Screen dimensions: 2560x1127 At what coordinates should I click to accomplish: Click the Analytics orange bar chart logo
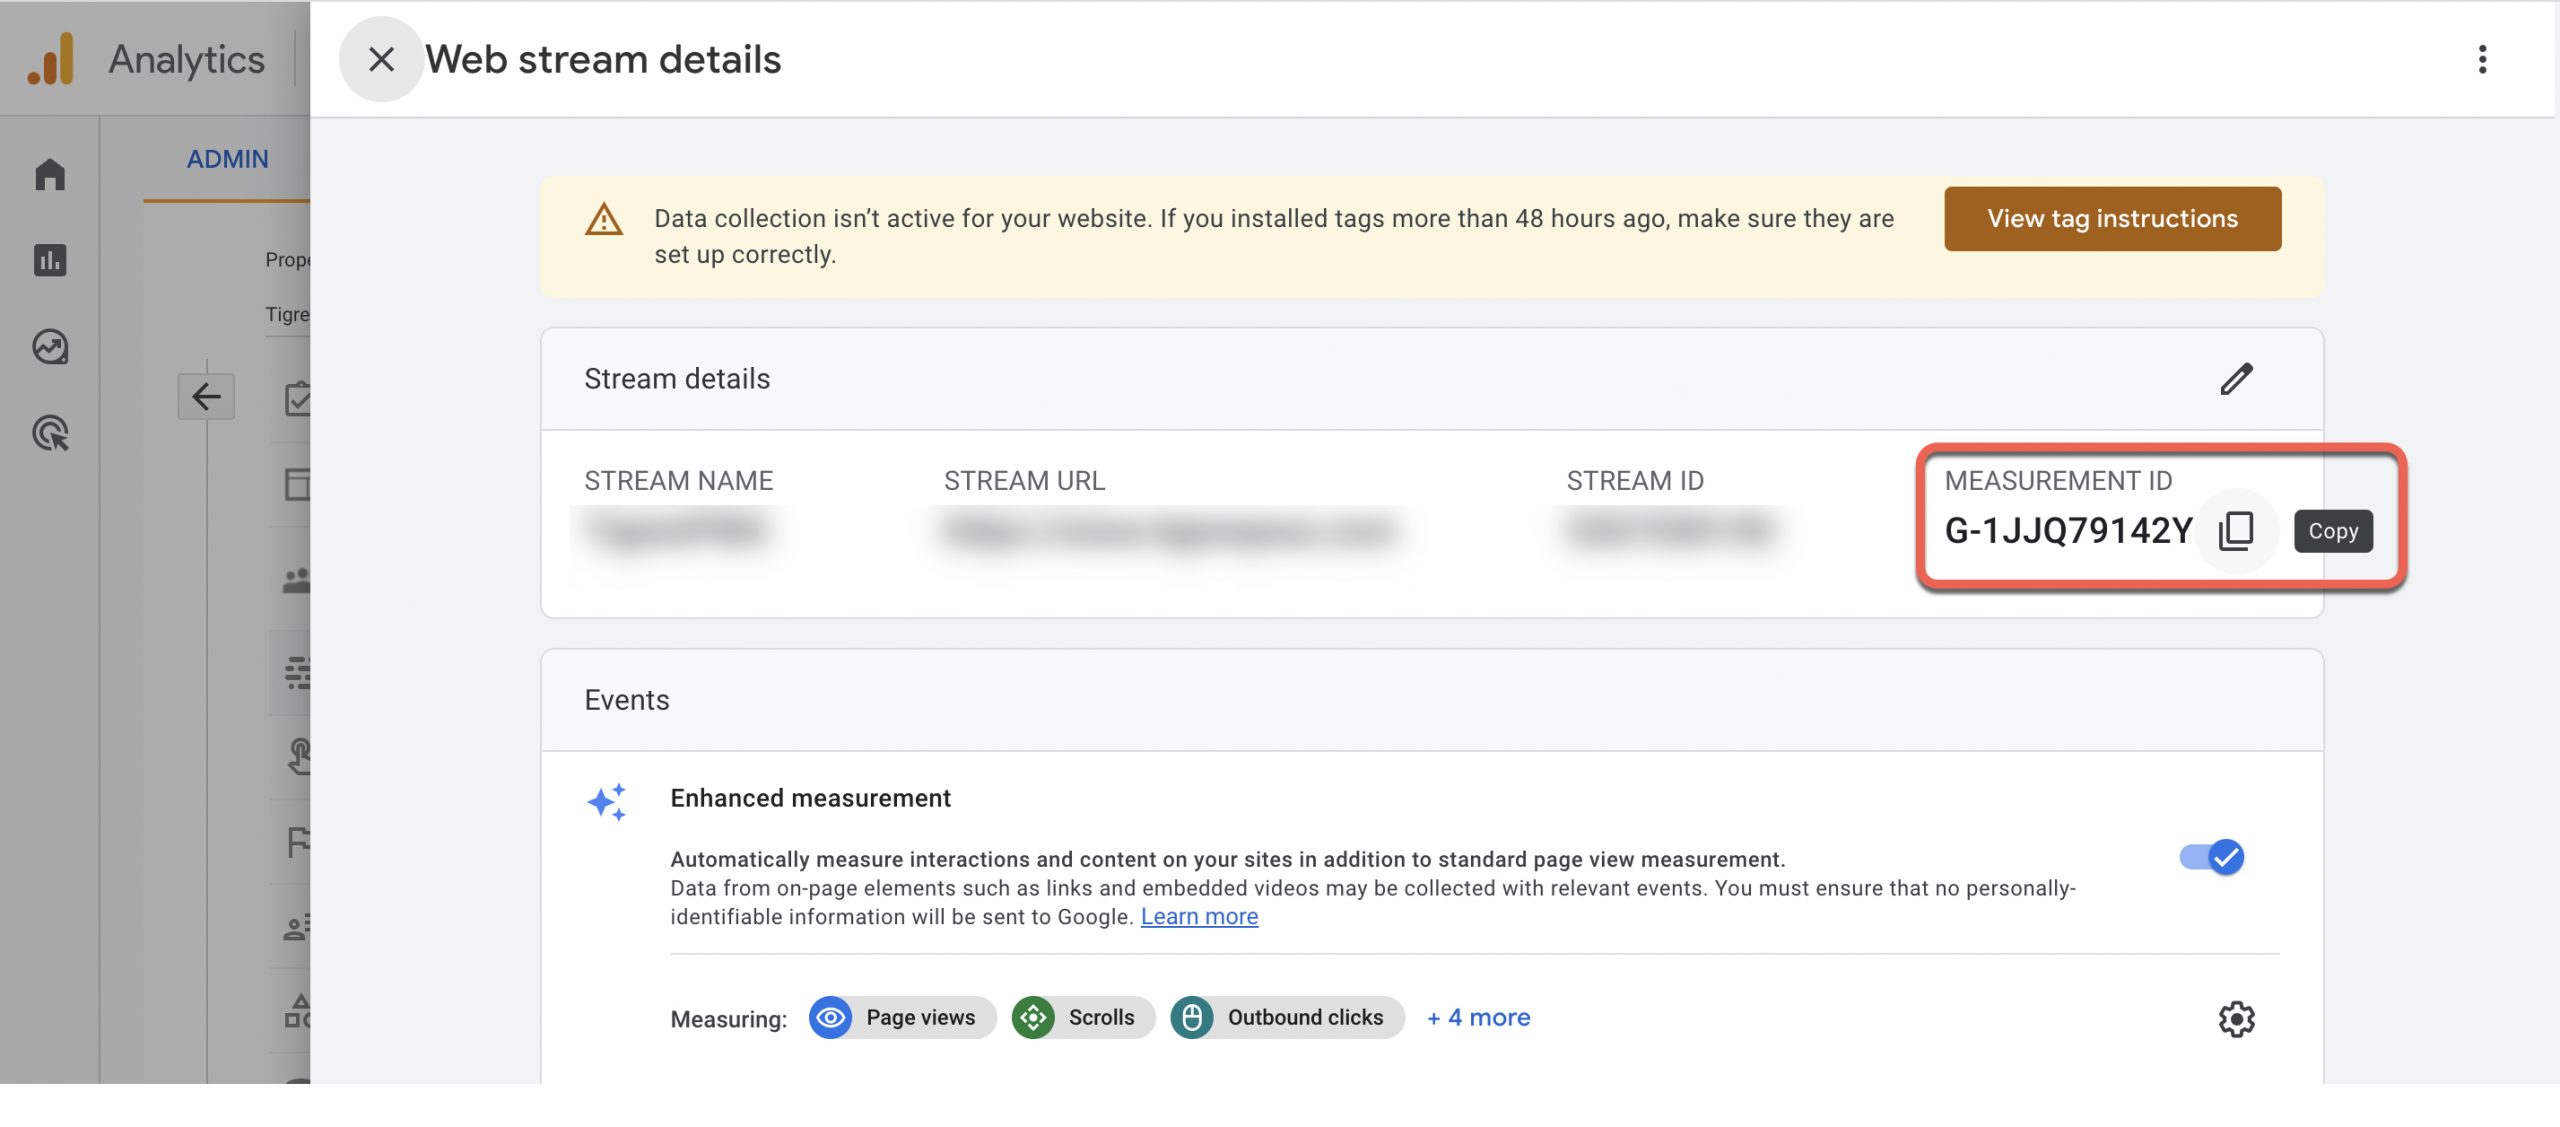[x=49, y=56]
